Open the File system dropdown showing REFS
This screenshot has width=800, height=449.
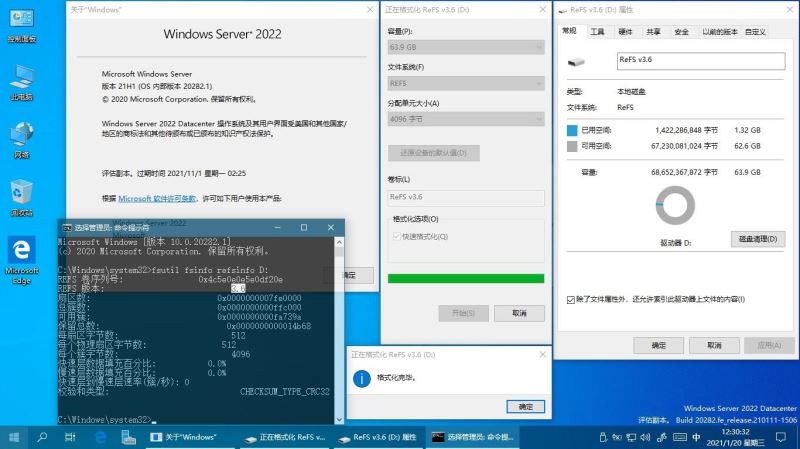pyautogui.click(x=466, y=83)
